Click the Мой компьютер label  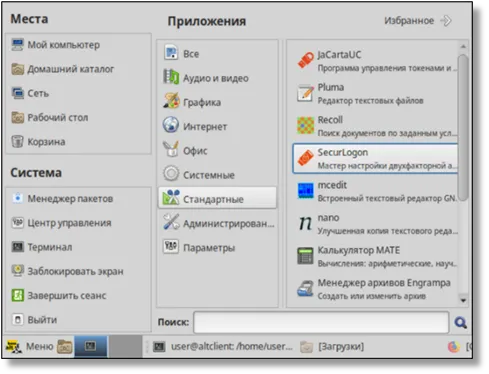pyautogui.click(x=64, y=45)
